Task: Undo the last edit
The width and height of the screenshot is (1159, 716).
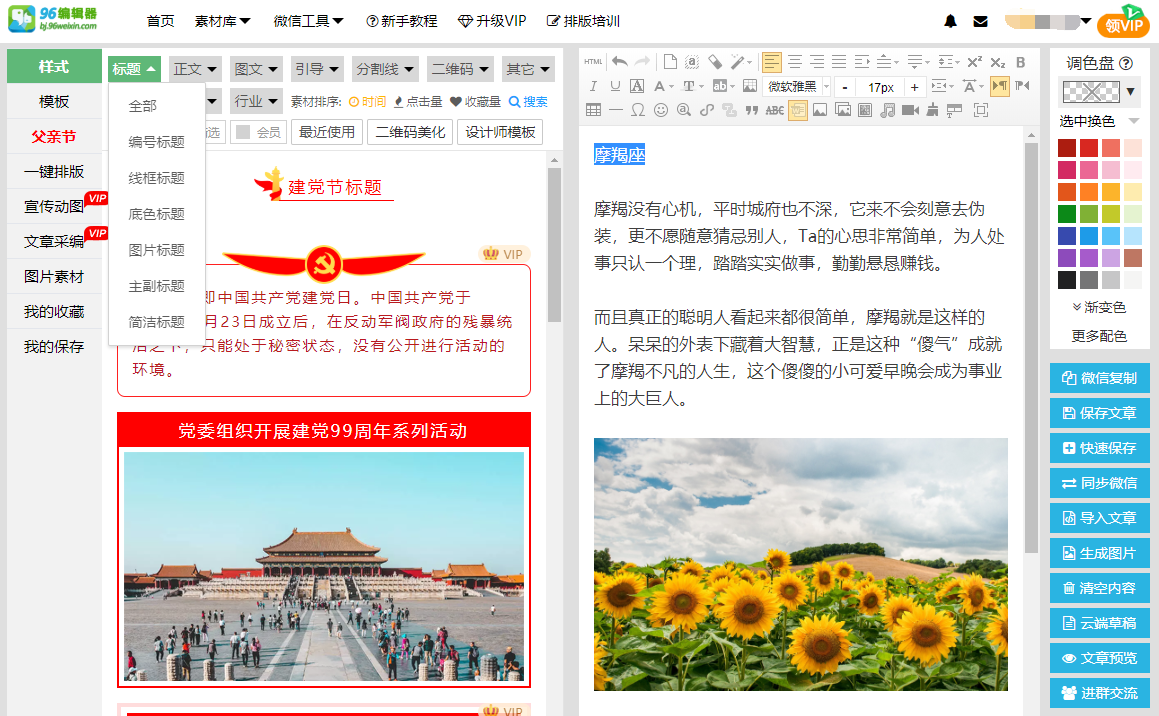Action: pyautogui.click(x=619, y=61)
